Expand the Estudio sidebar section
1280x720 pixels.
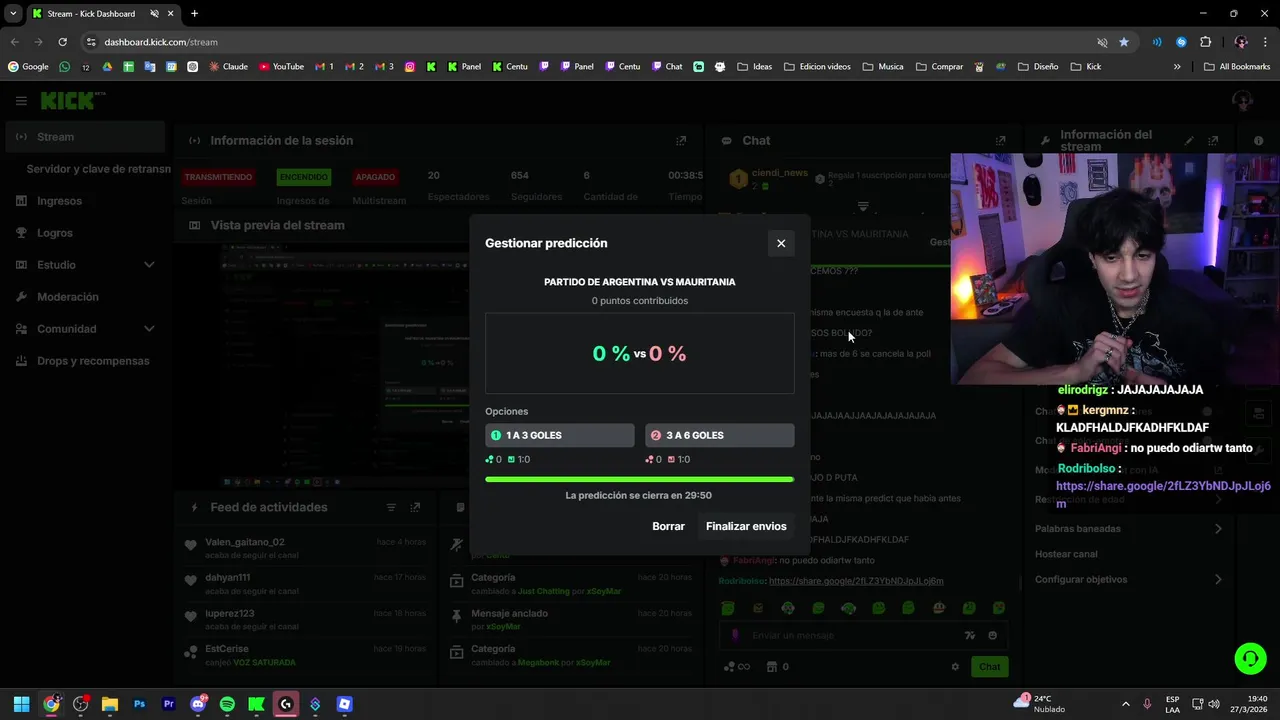(85, 265)
